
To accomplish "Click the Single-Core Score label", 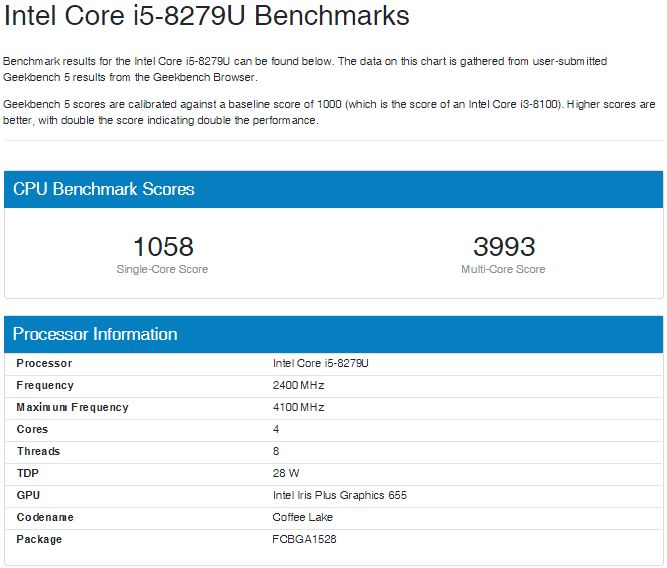I will click(163, 269).
